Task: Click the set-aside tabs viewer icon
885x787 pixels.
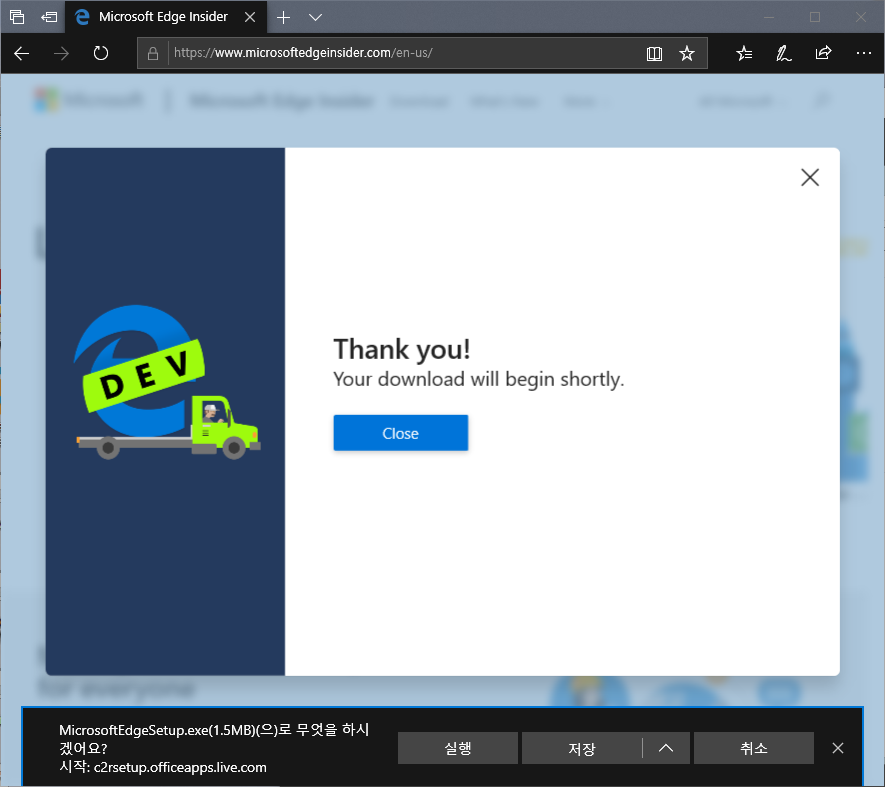Action: 17,17
